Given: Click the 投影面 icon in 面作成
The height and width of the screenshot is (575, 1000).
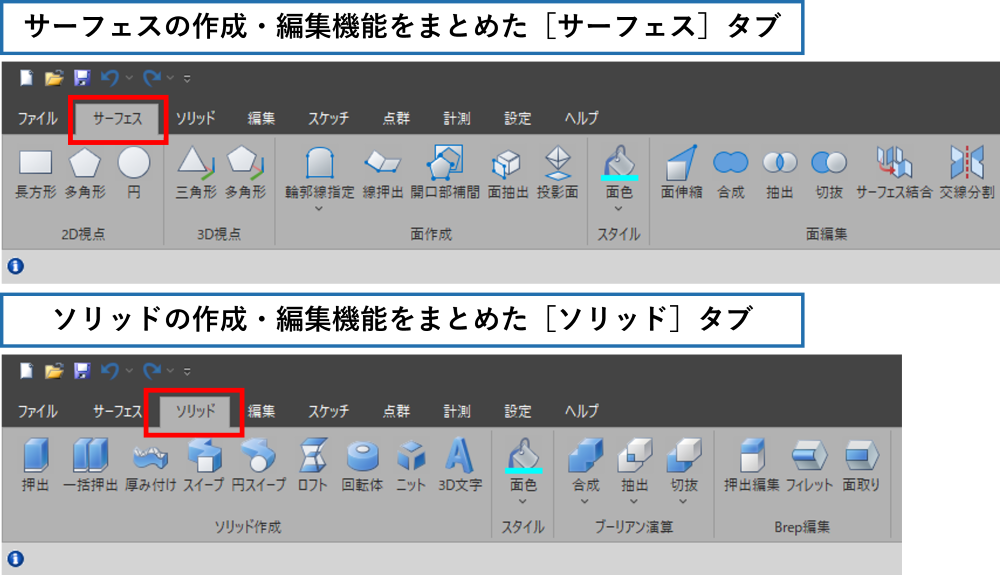Looking at the screenshot, I should point(557,170).
